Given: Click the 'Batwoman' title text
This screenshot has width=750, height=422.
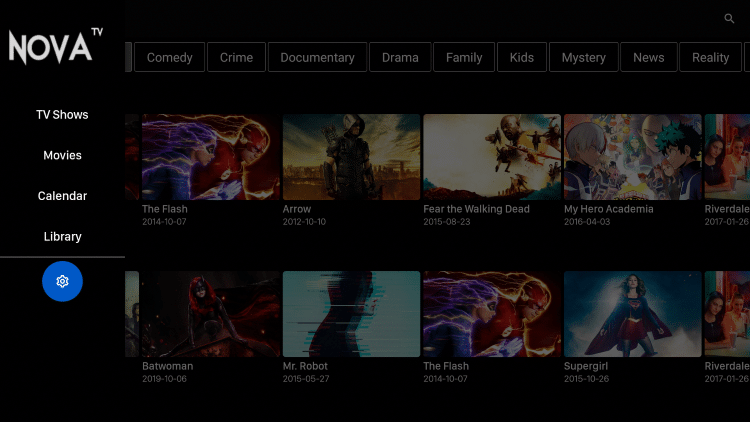Looking at the screenshot, I should (167, 366).
